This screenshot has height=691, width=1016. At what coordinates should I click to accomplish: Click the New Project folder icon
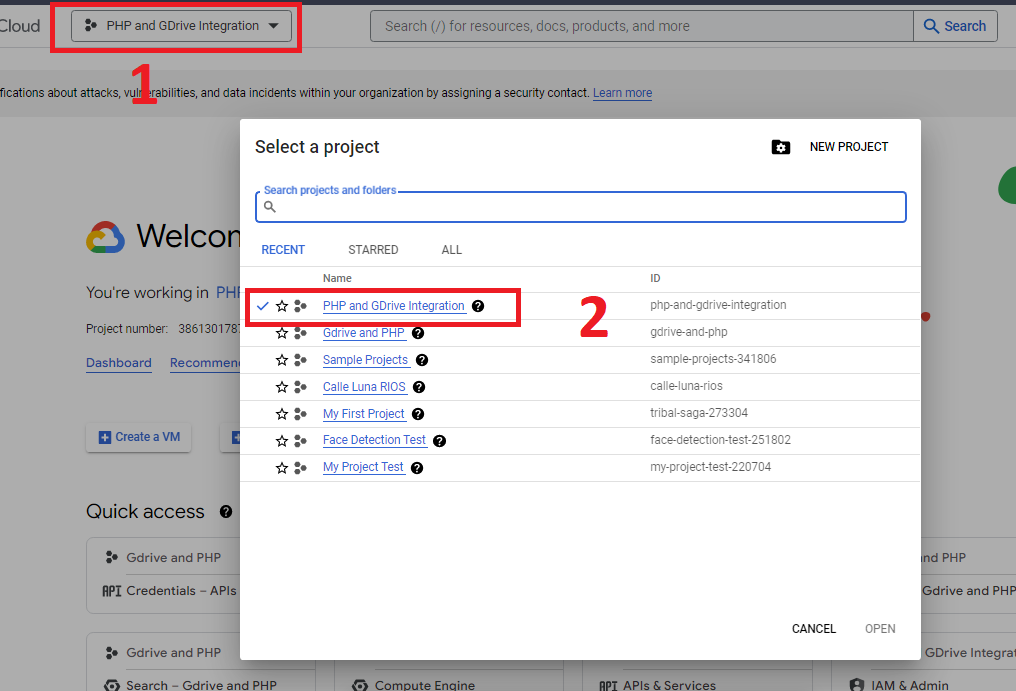[781, 147]
